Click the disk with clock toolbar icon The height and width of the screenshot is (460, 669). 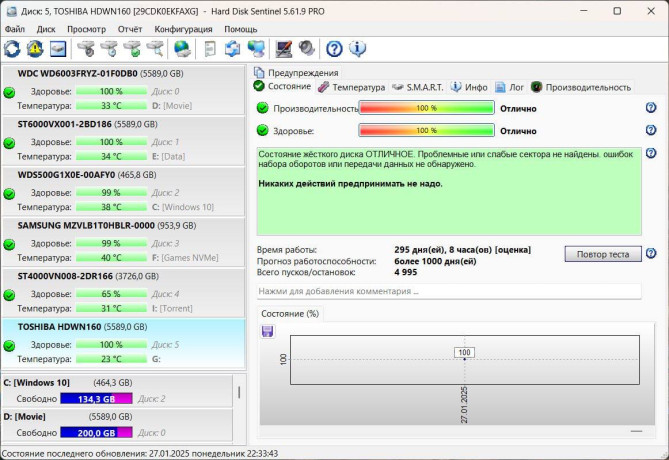(109, 49)
